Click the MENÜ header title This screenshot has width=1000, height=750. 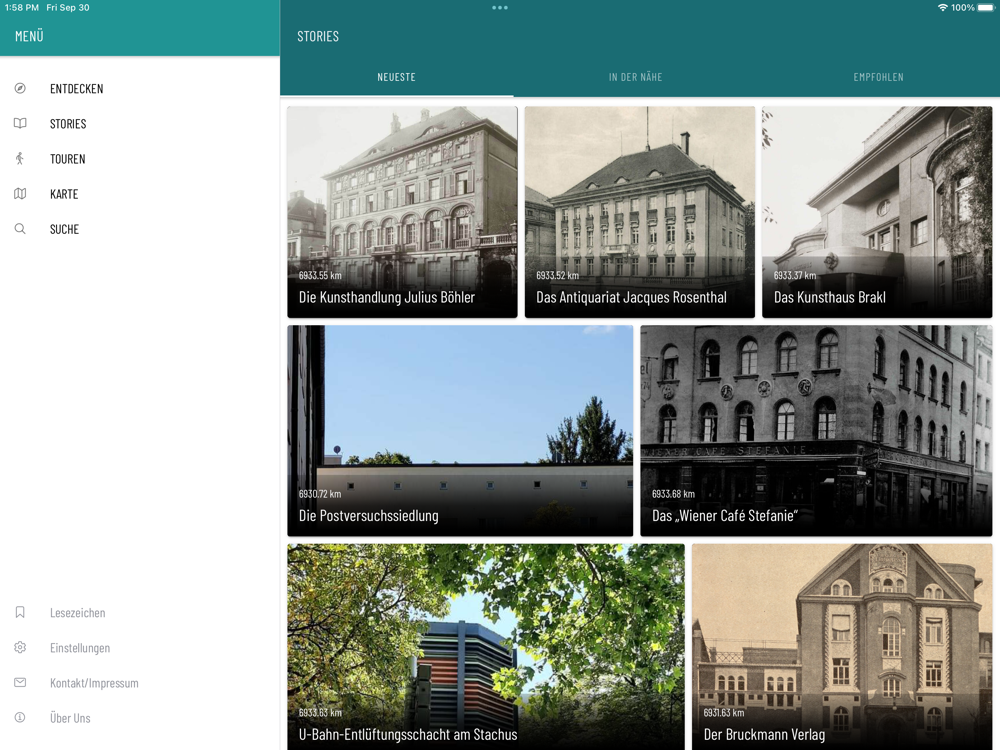tap(29, 36)
